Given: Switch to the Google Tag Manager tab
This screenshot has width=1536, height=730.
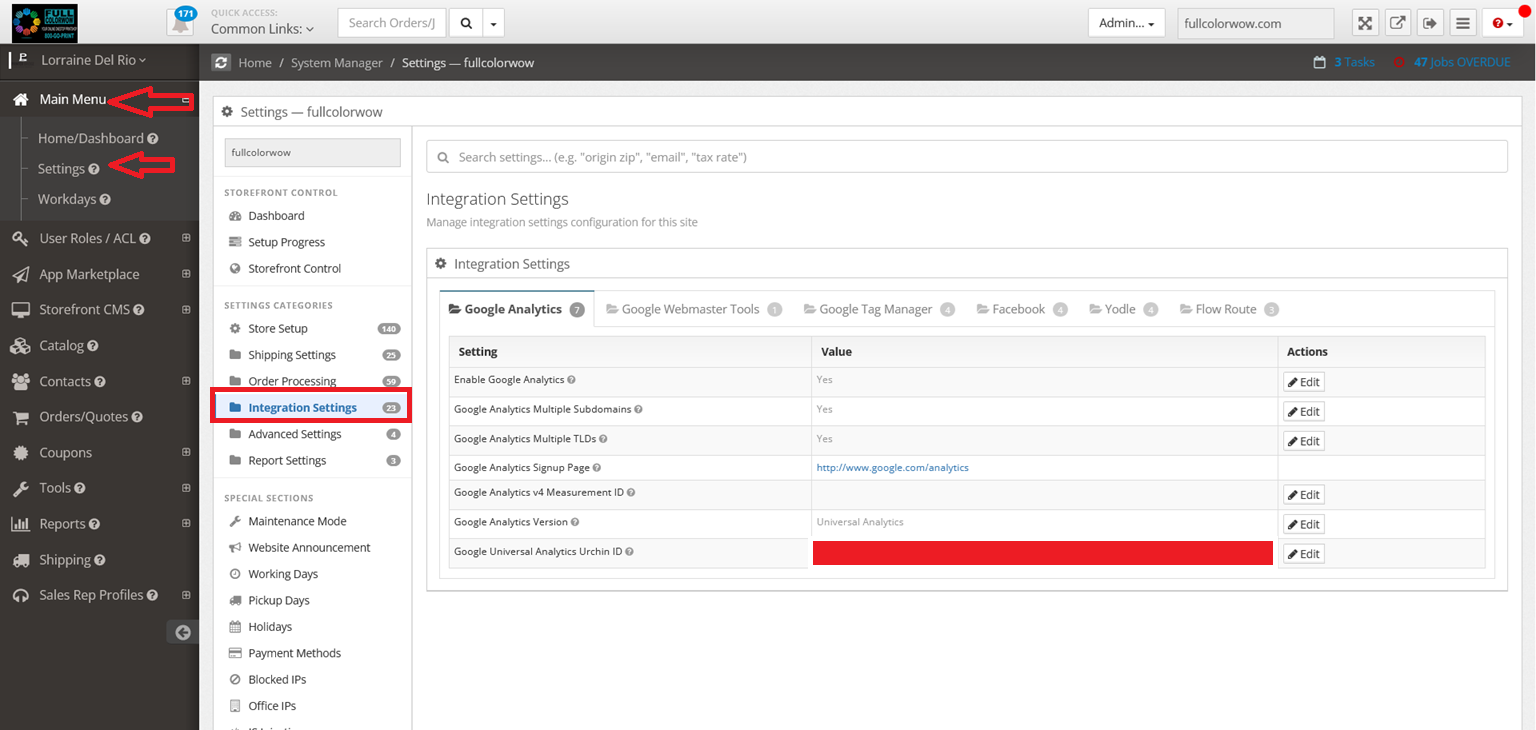Looking at the screenshot, I should [879, 309].
